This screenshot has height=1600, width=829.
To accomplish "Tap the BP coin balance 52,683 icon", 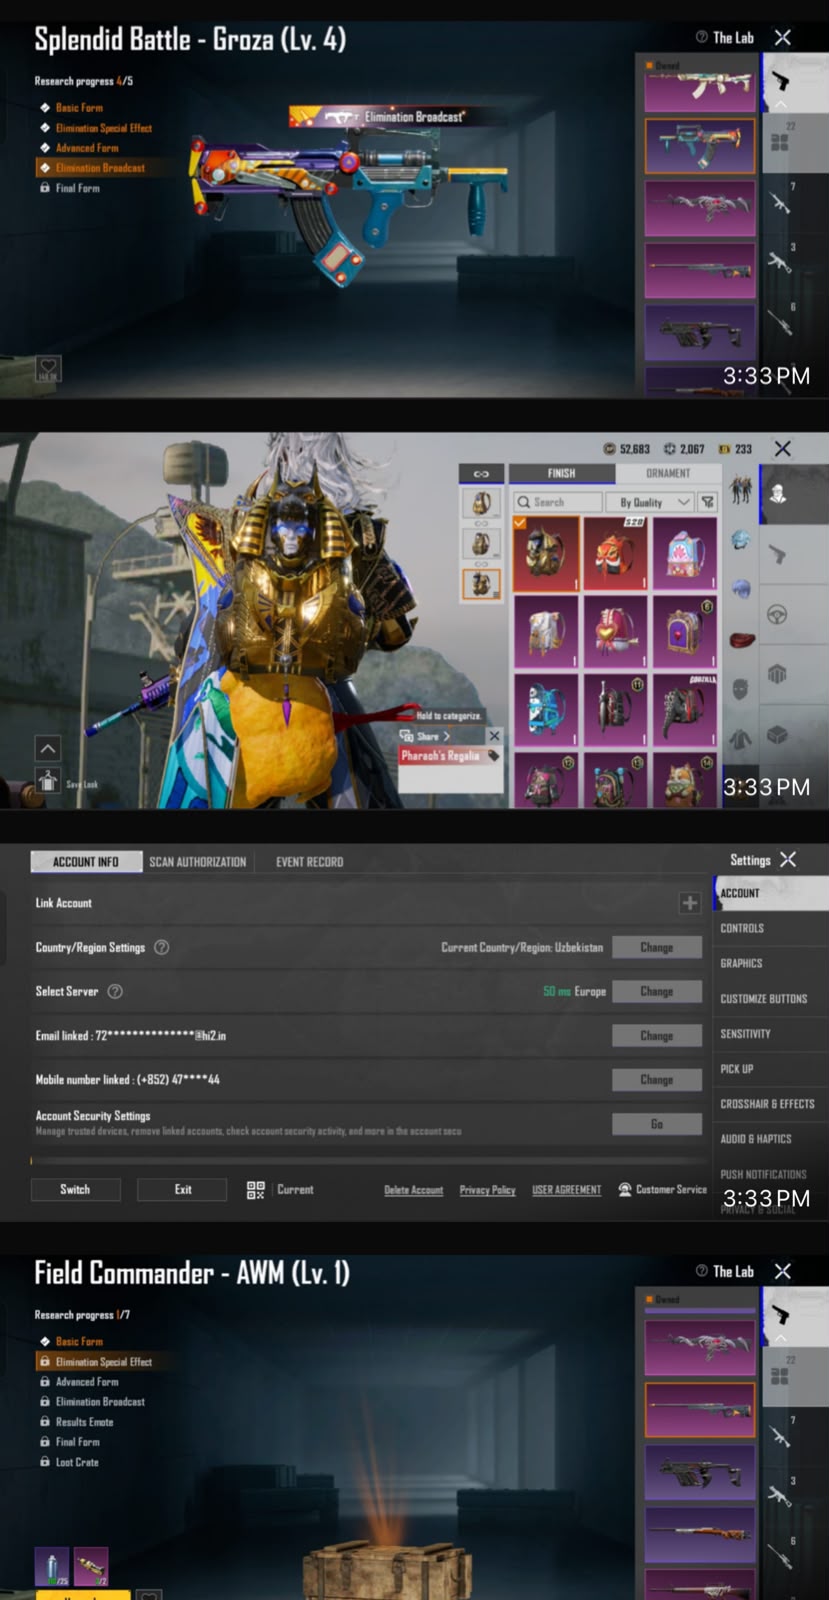I will click(x=610, y=449).
